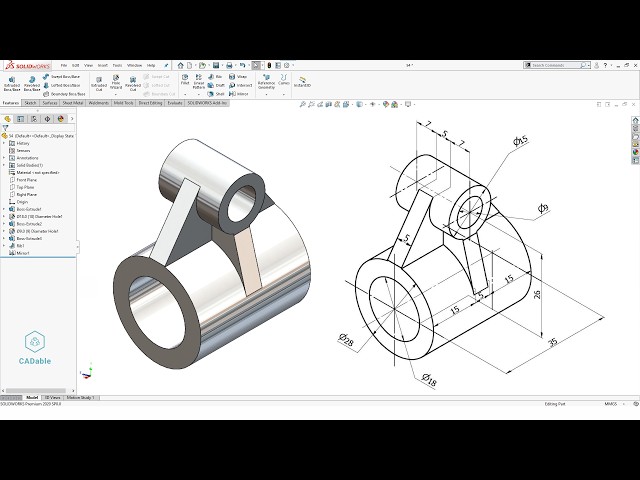Screen dimensions: 640x480
Task: Switch to the Motion Study 1 tab
Action: [x=80, y=398]
